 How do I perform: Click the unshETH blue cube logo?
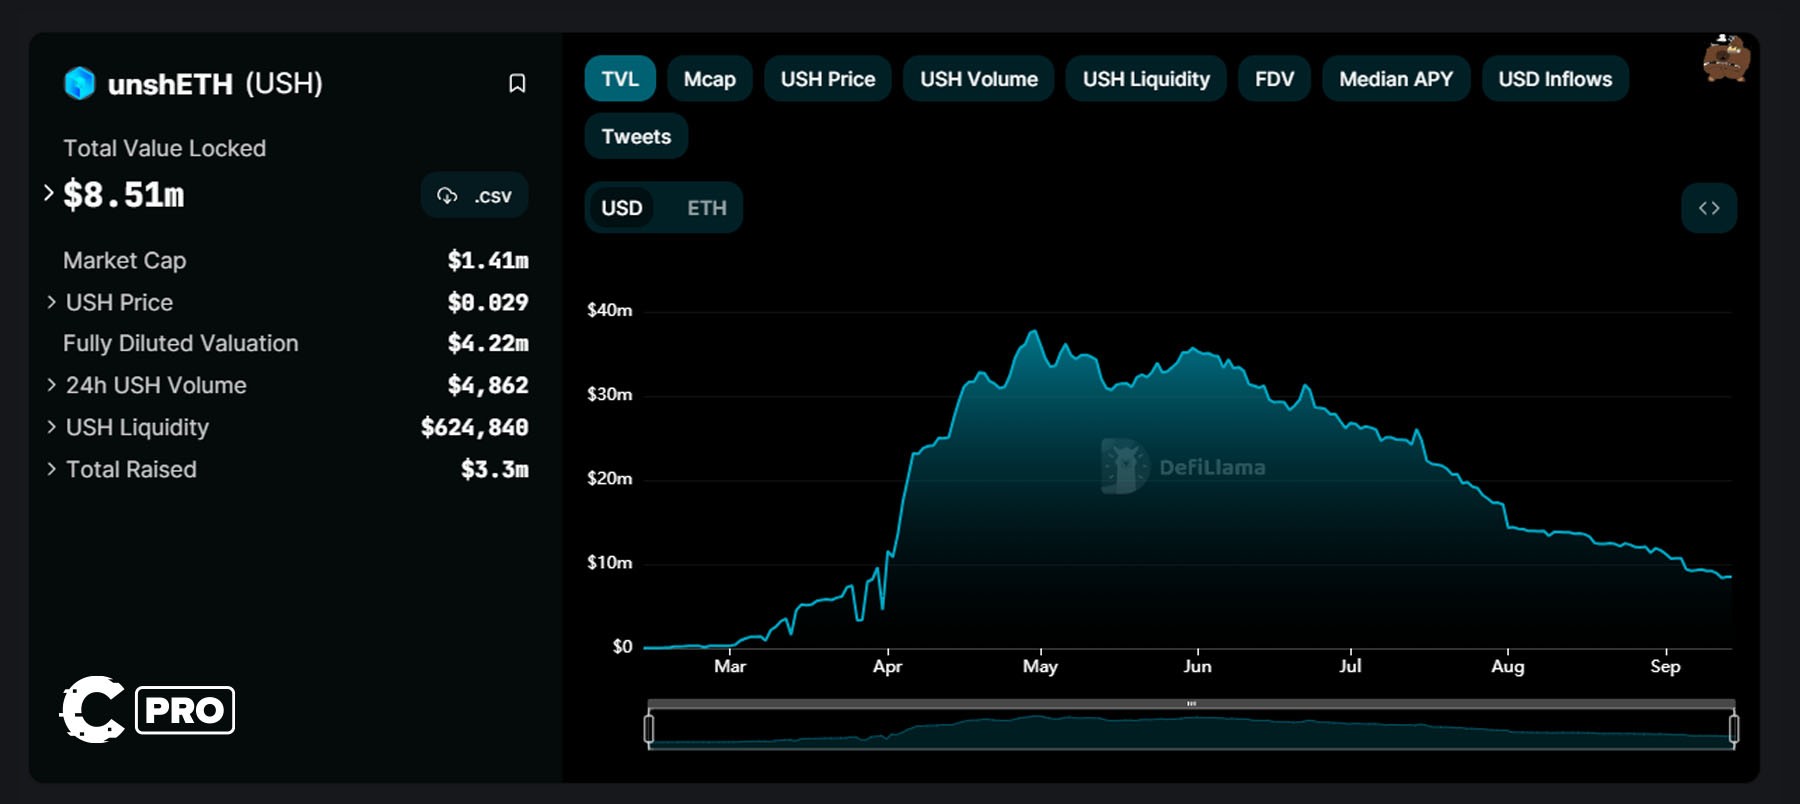[80, 83]
